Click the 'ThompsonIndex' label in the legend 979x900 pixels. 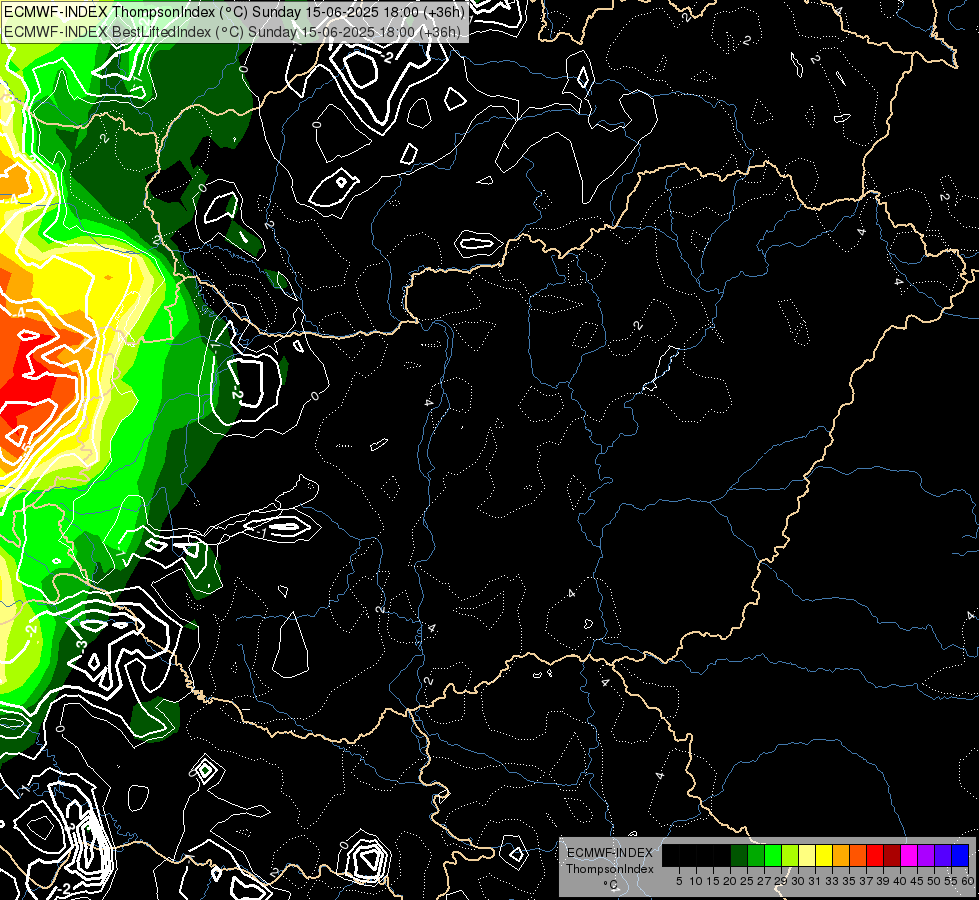tap(609, 869)
